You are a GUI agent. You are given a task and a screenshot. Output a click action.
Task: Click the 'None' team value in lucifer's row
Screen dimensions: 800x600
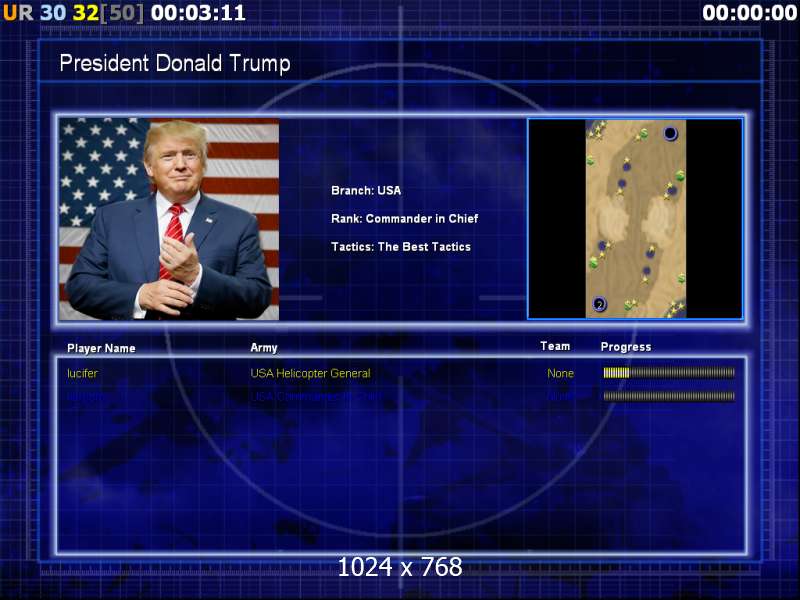coord(560,373)
